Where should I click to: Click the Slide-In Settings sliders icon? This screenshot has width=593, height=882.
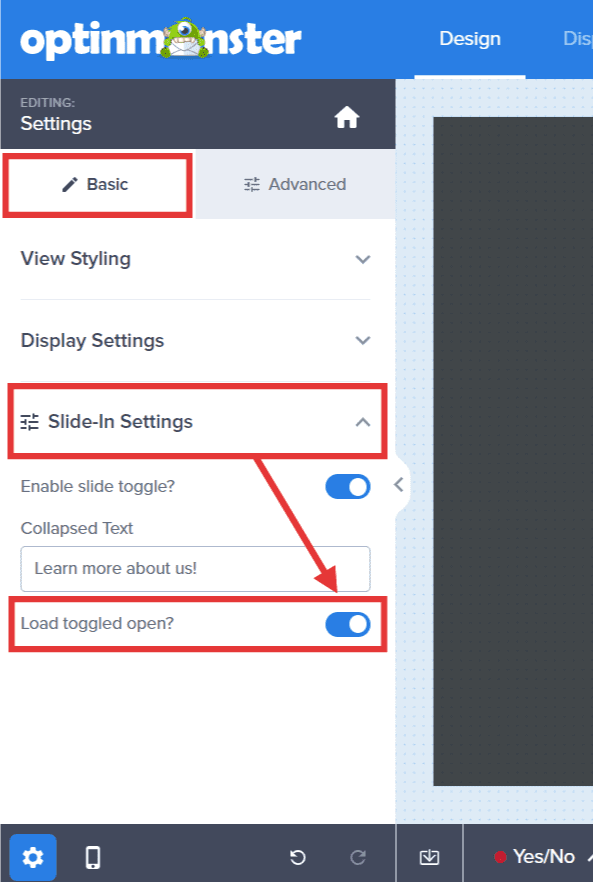pos(30,422)
